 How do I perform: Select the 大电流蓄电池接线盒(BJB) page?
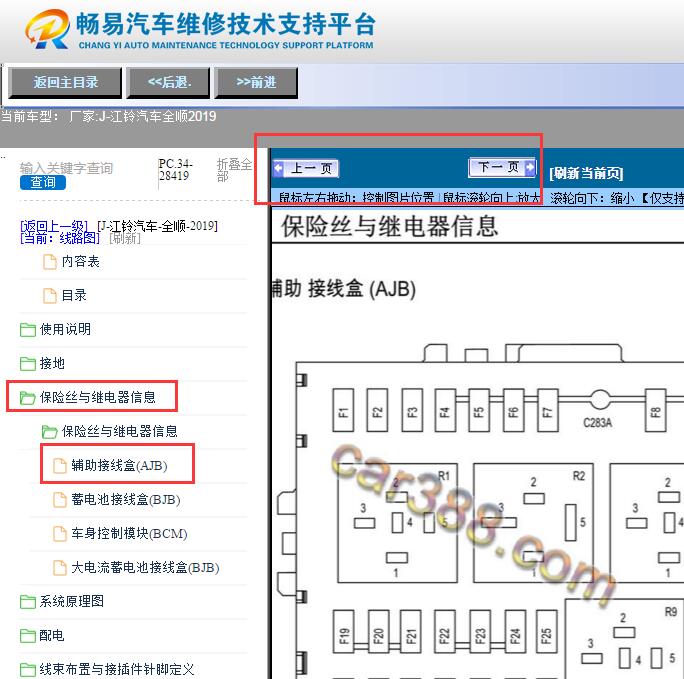pyautogui.click(x=145, y=567)
